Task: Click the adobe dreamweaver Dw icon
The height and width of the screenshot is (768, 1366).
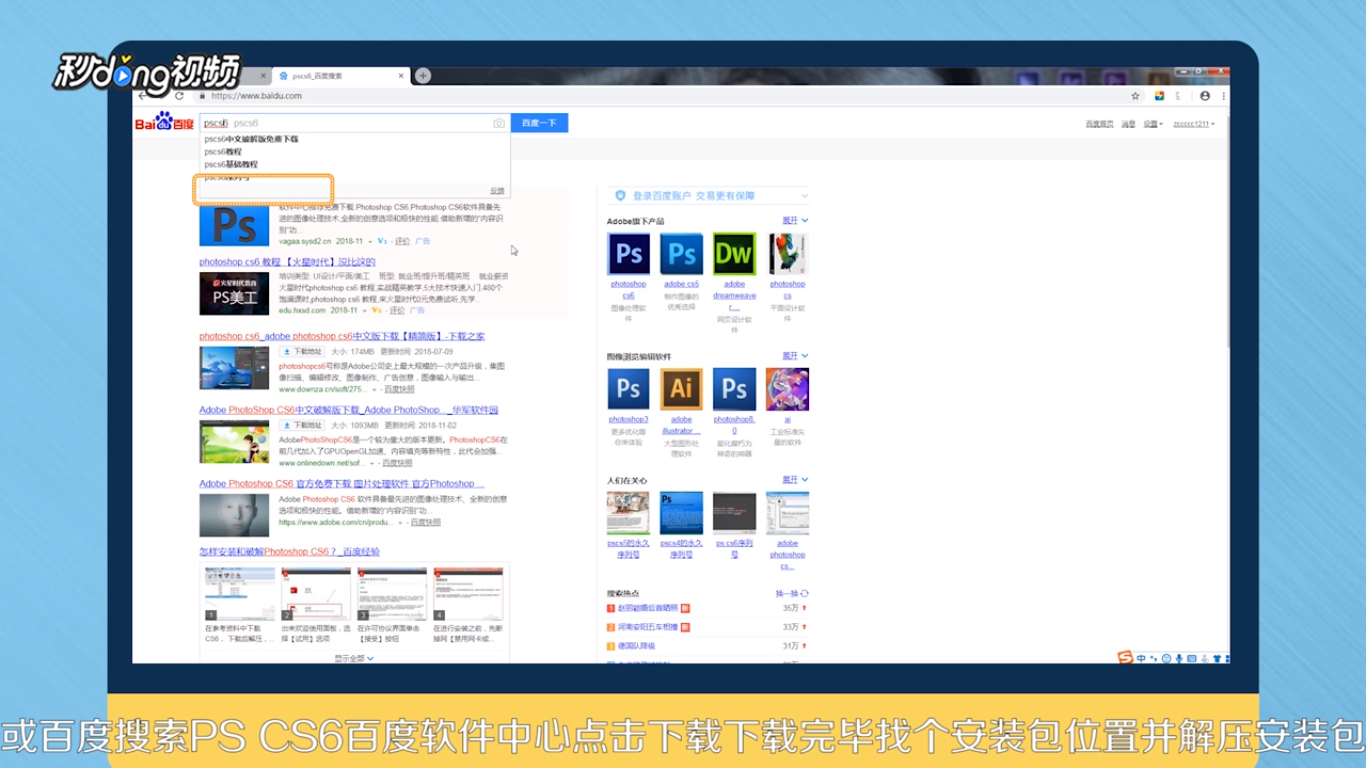Action: coord(734,254)
